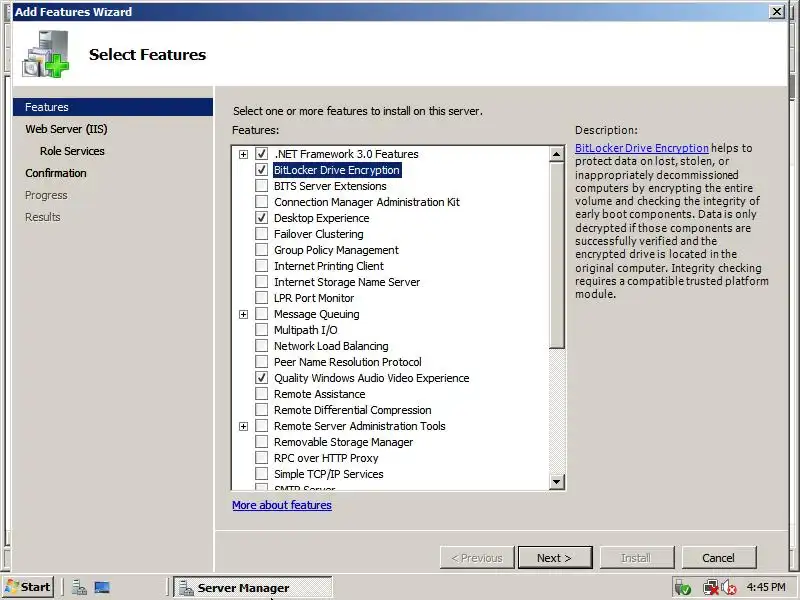
Task: Click features list scroll down arrow
Action: pos(557,481)
